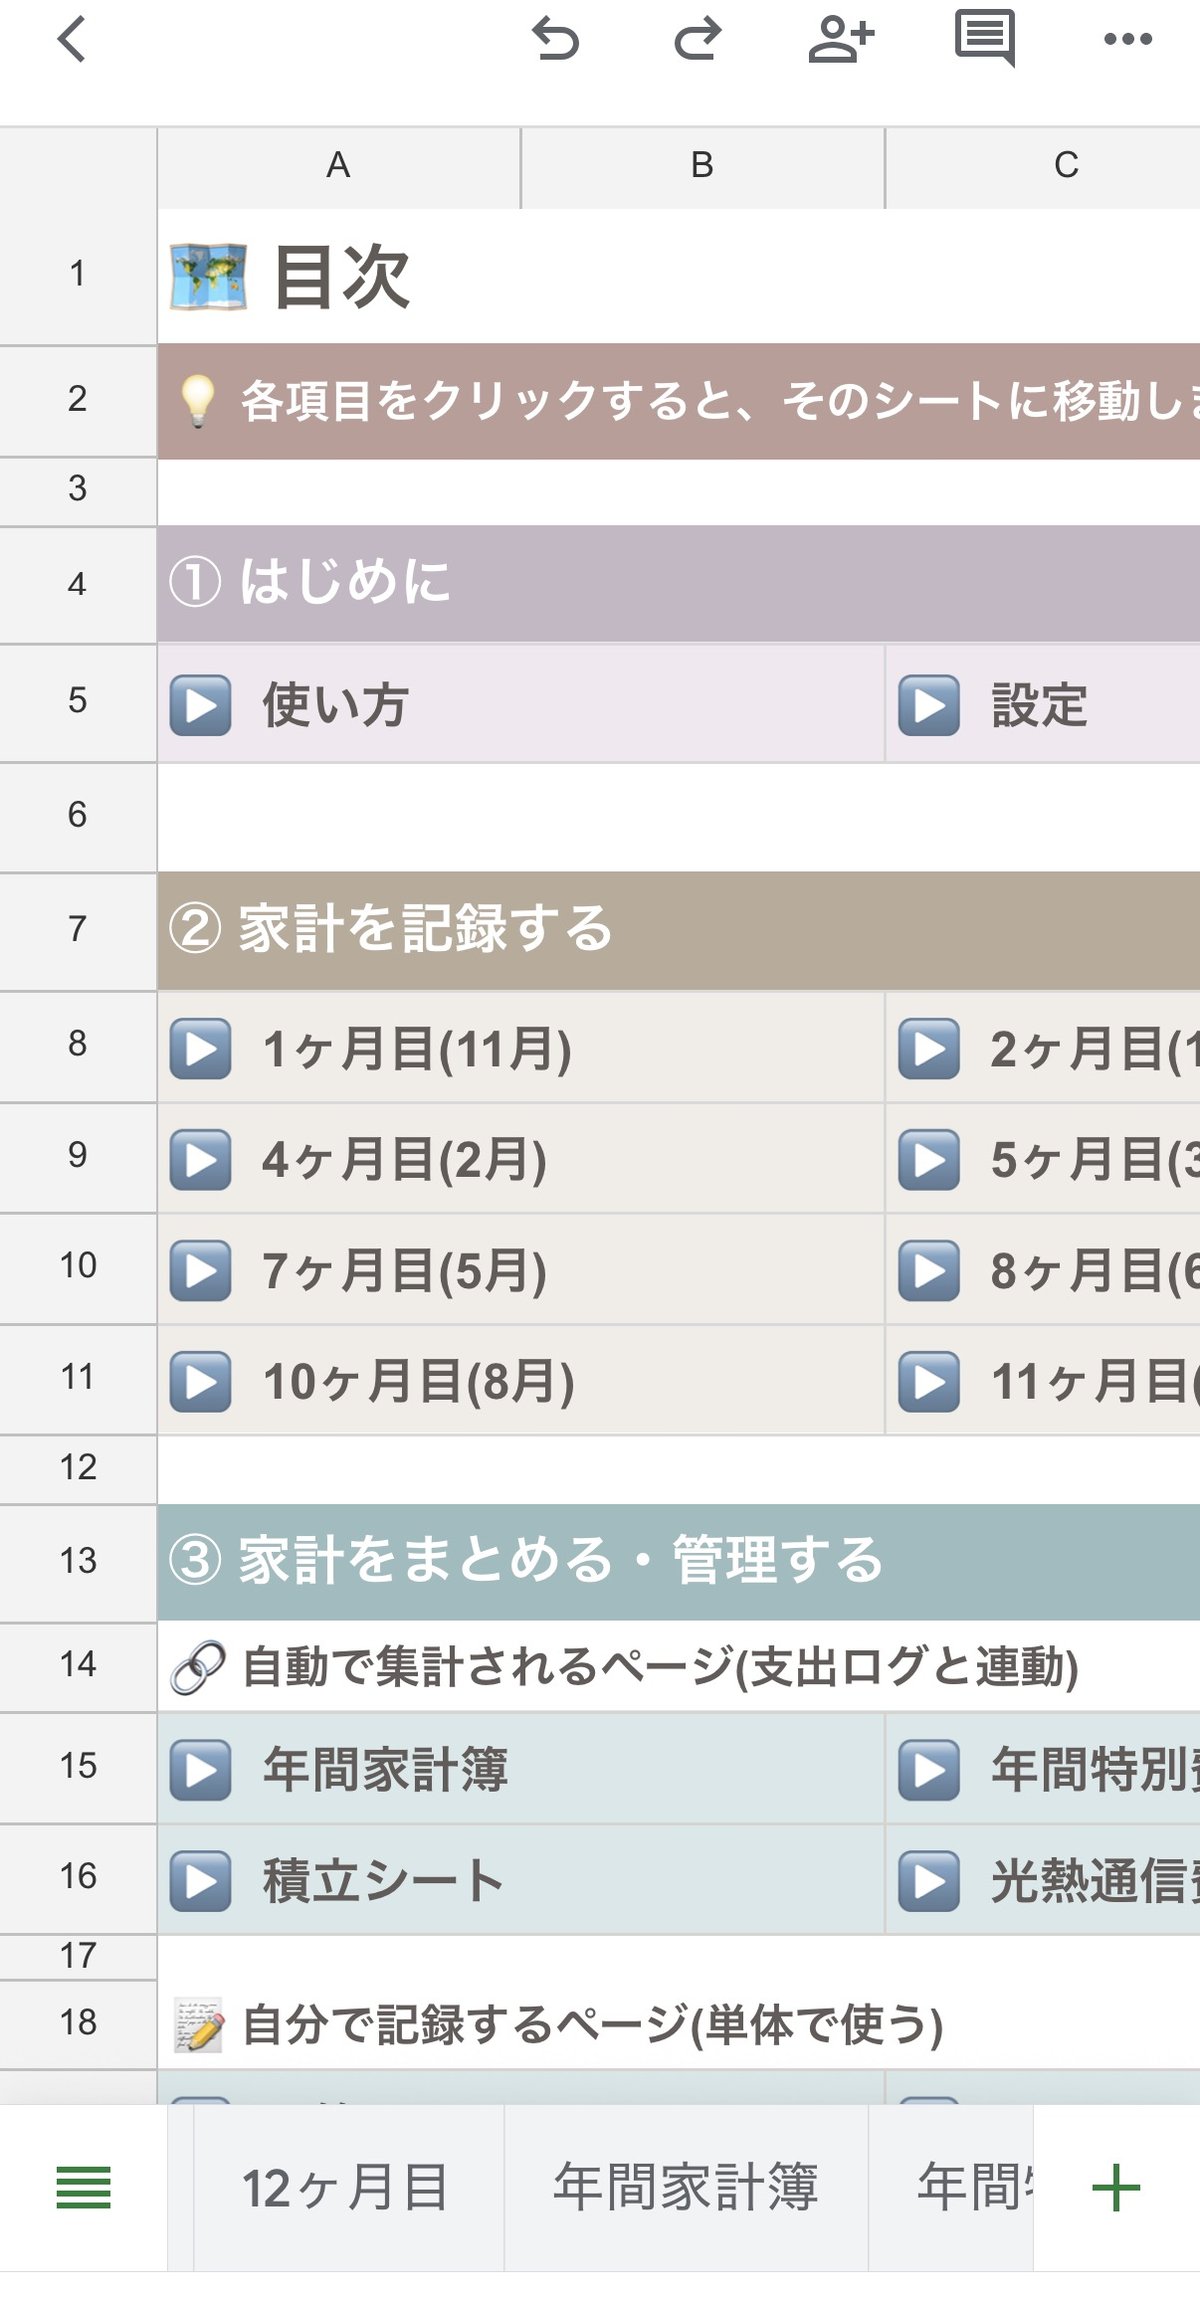Click play icon beside 積立シート

(201, 1880)
